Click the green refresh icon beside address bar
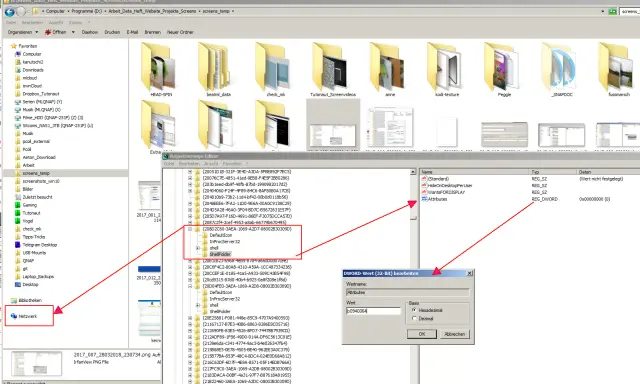640x384 pixels. click(x=612, y=11)
